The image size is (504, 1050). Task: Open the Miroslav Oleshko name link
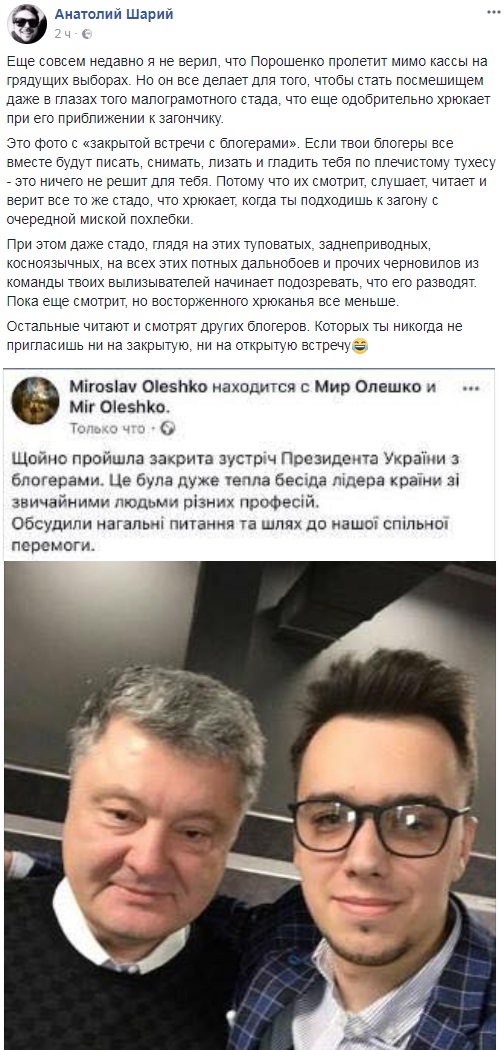[x=131, y=386]
